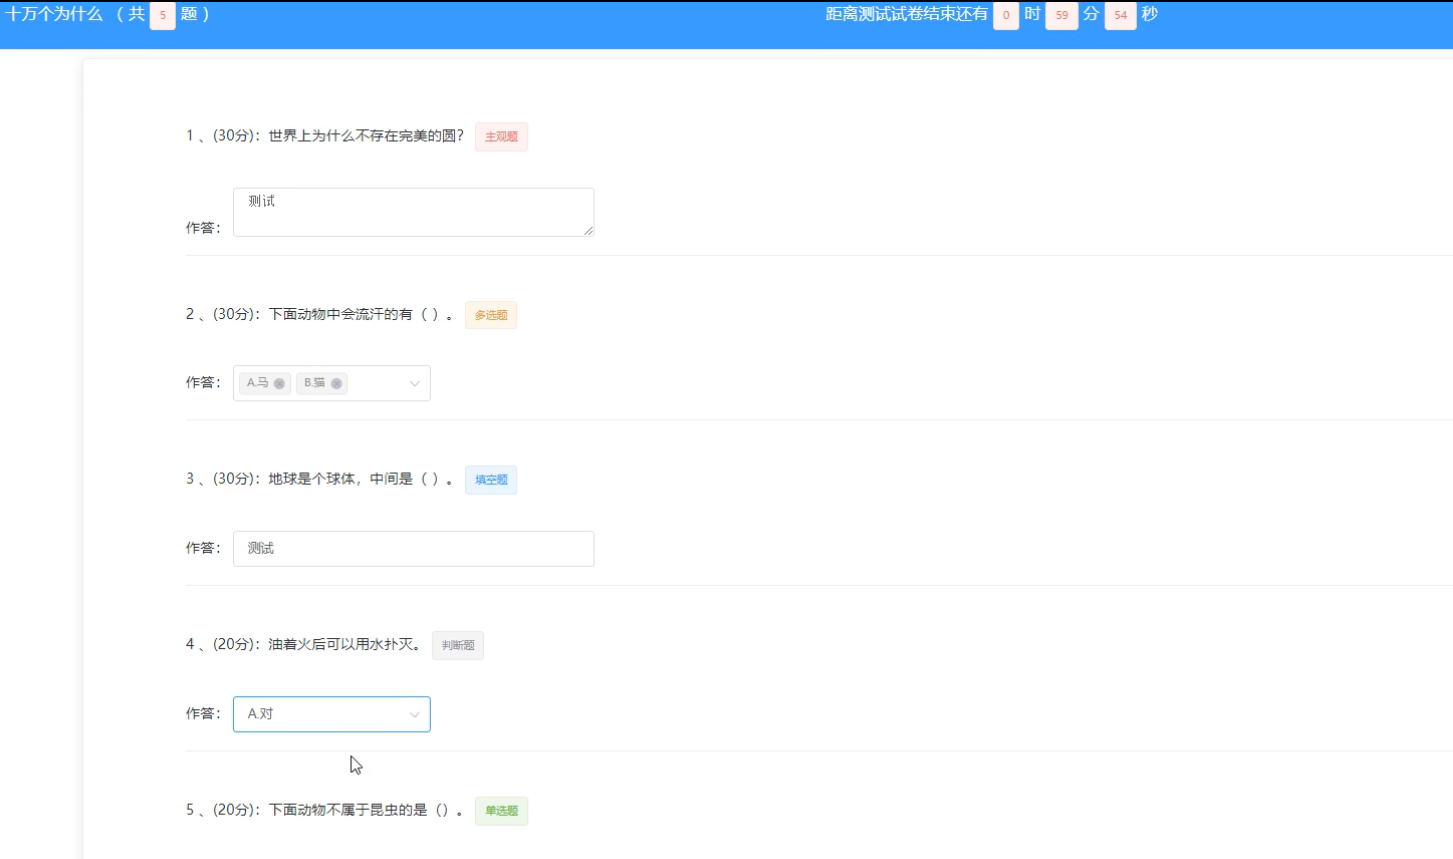Click the resize handle of question 1's textarea
The height and width of the screenshot is (859, 1453).
(589, 233)
